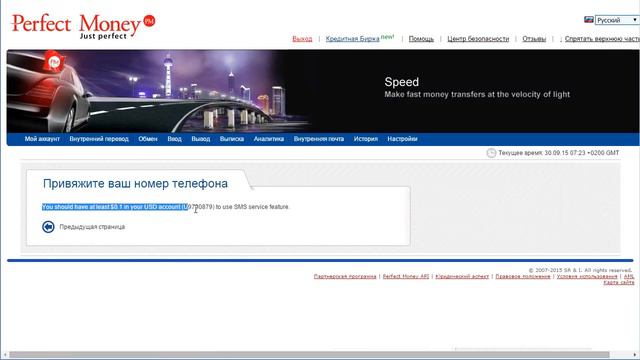Open Карта сайта footer link
Viewport: 640px width, 360px height.
point(619,282)
